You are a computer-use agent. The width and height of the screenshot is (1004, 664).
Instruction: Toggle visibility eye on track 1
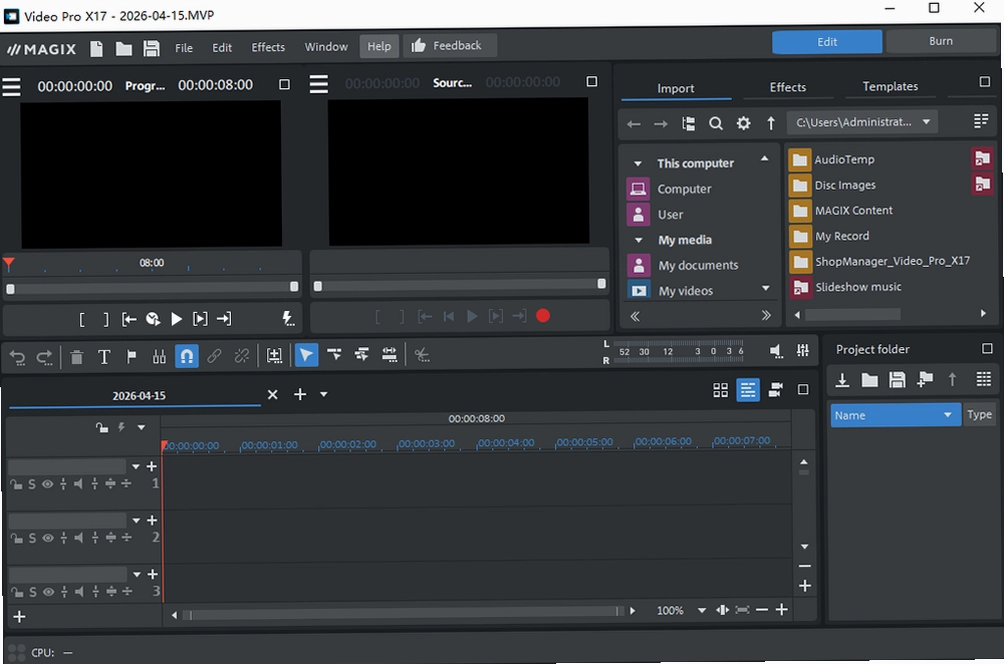click(x=47, y=484)
